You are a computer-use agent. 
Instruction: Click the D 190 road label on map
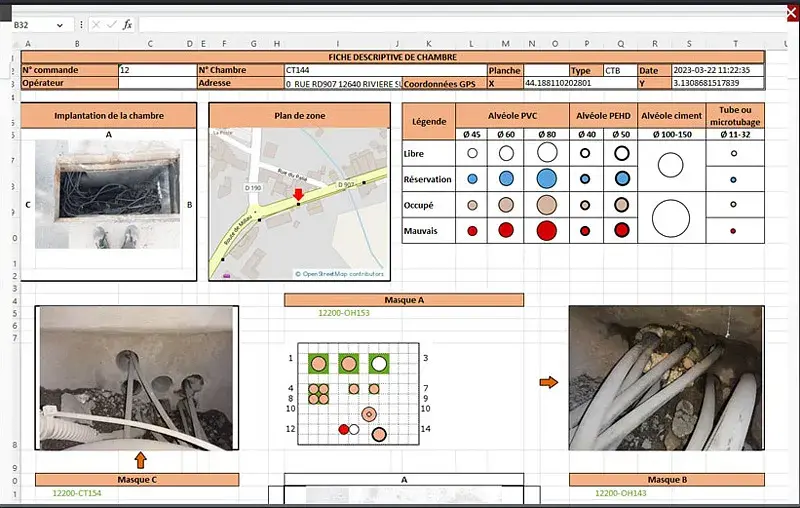(x=253, y=188)
